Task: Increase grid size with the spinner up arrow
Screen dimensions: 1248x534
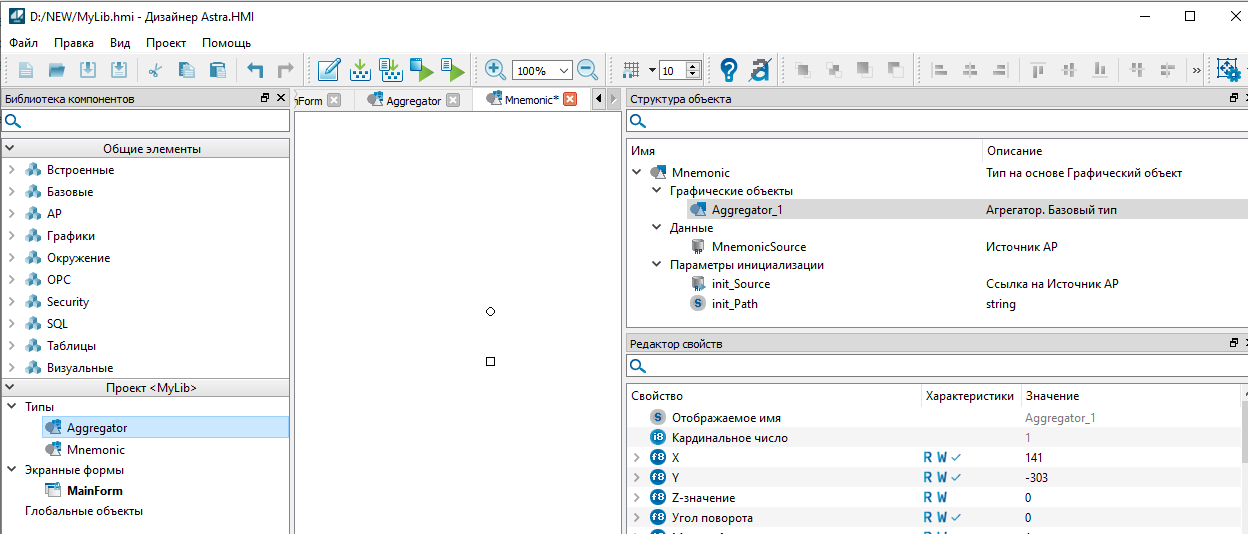Action: (694, 66)
